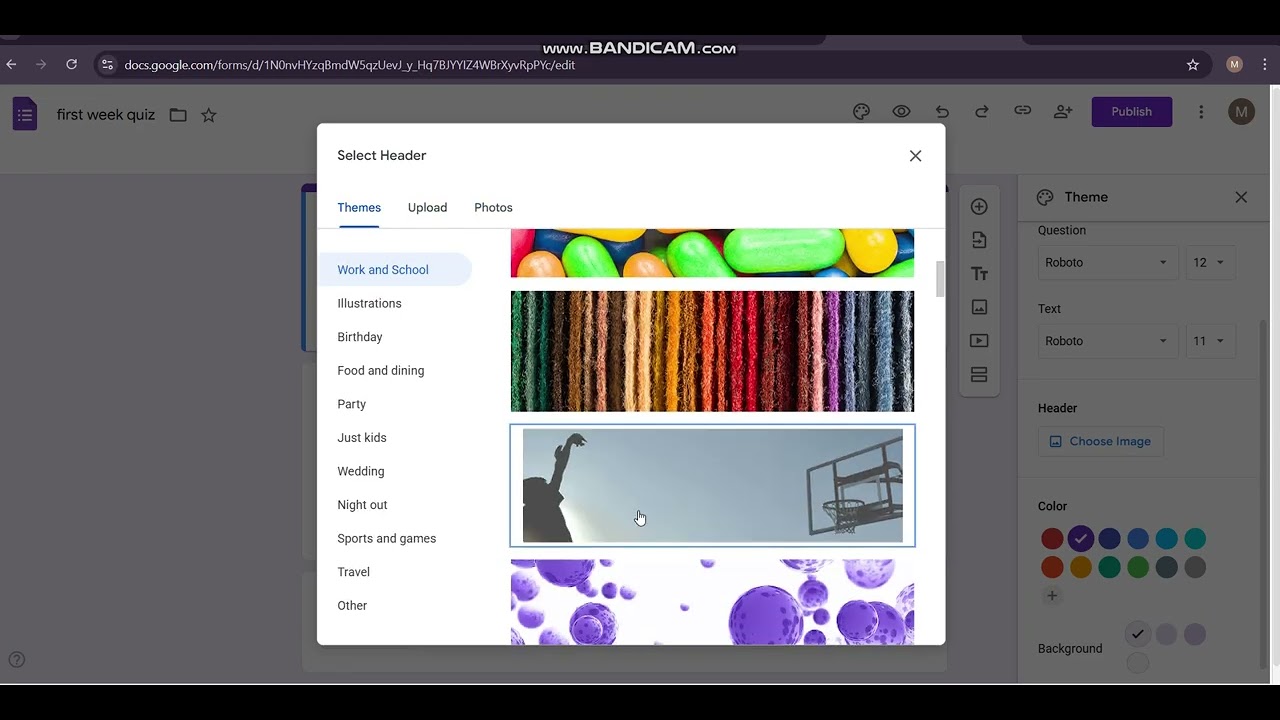Image resolution: width=1280 pixels, height=720 pixels.
Task: Switch to the Themes tab
Action: click(359, 208)
